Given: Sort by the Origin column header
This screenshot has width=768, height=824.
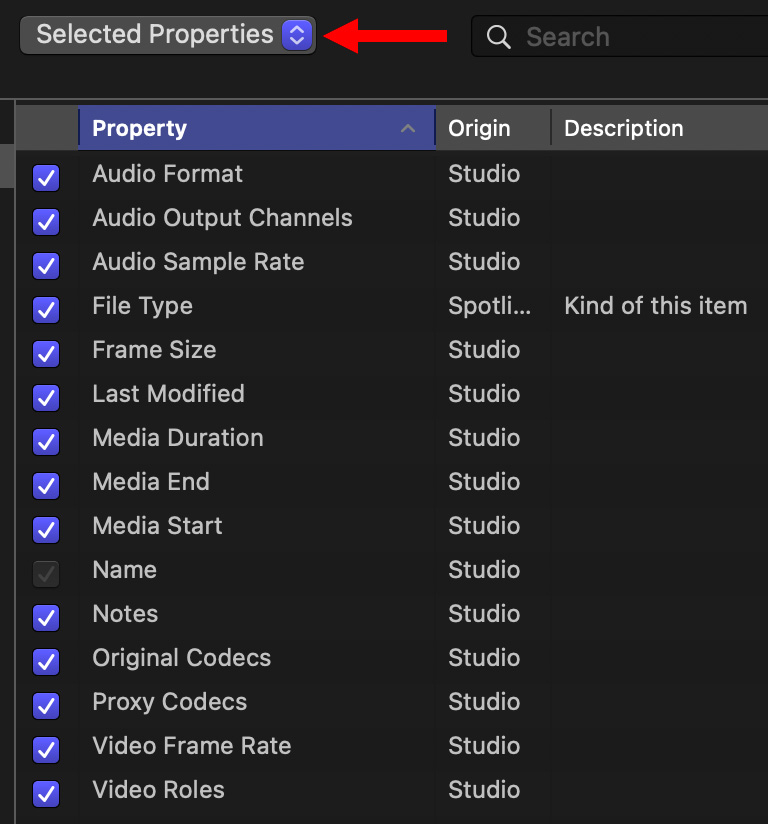Looking at the screenshot, I should [493, 128].
